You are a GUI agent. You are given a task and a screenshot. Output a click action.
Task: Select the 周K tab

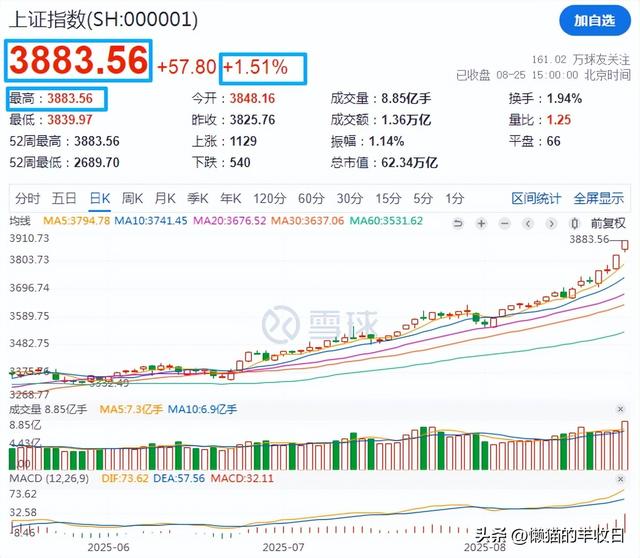(132, 199)
